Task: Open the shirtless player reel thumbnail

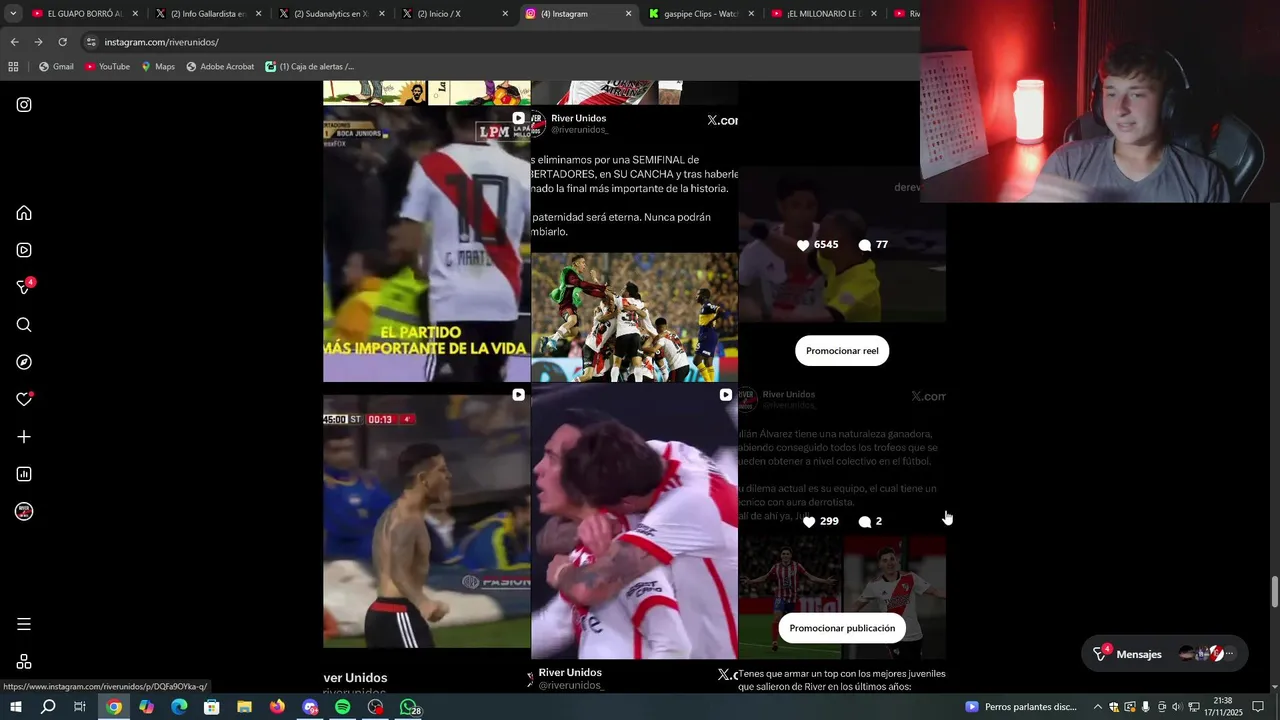Action: coord(427,521)
